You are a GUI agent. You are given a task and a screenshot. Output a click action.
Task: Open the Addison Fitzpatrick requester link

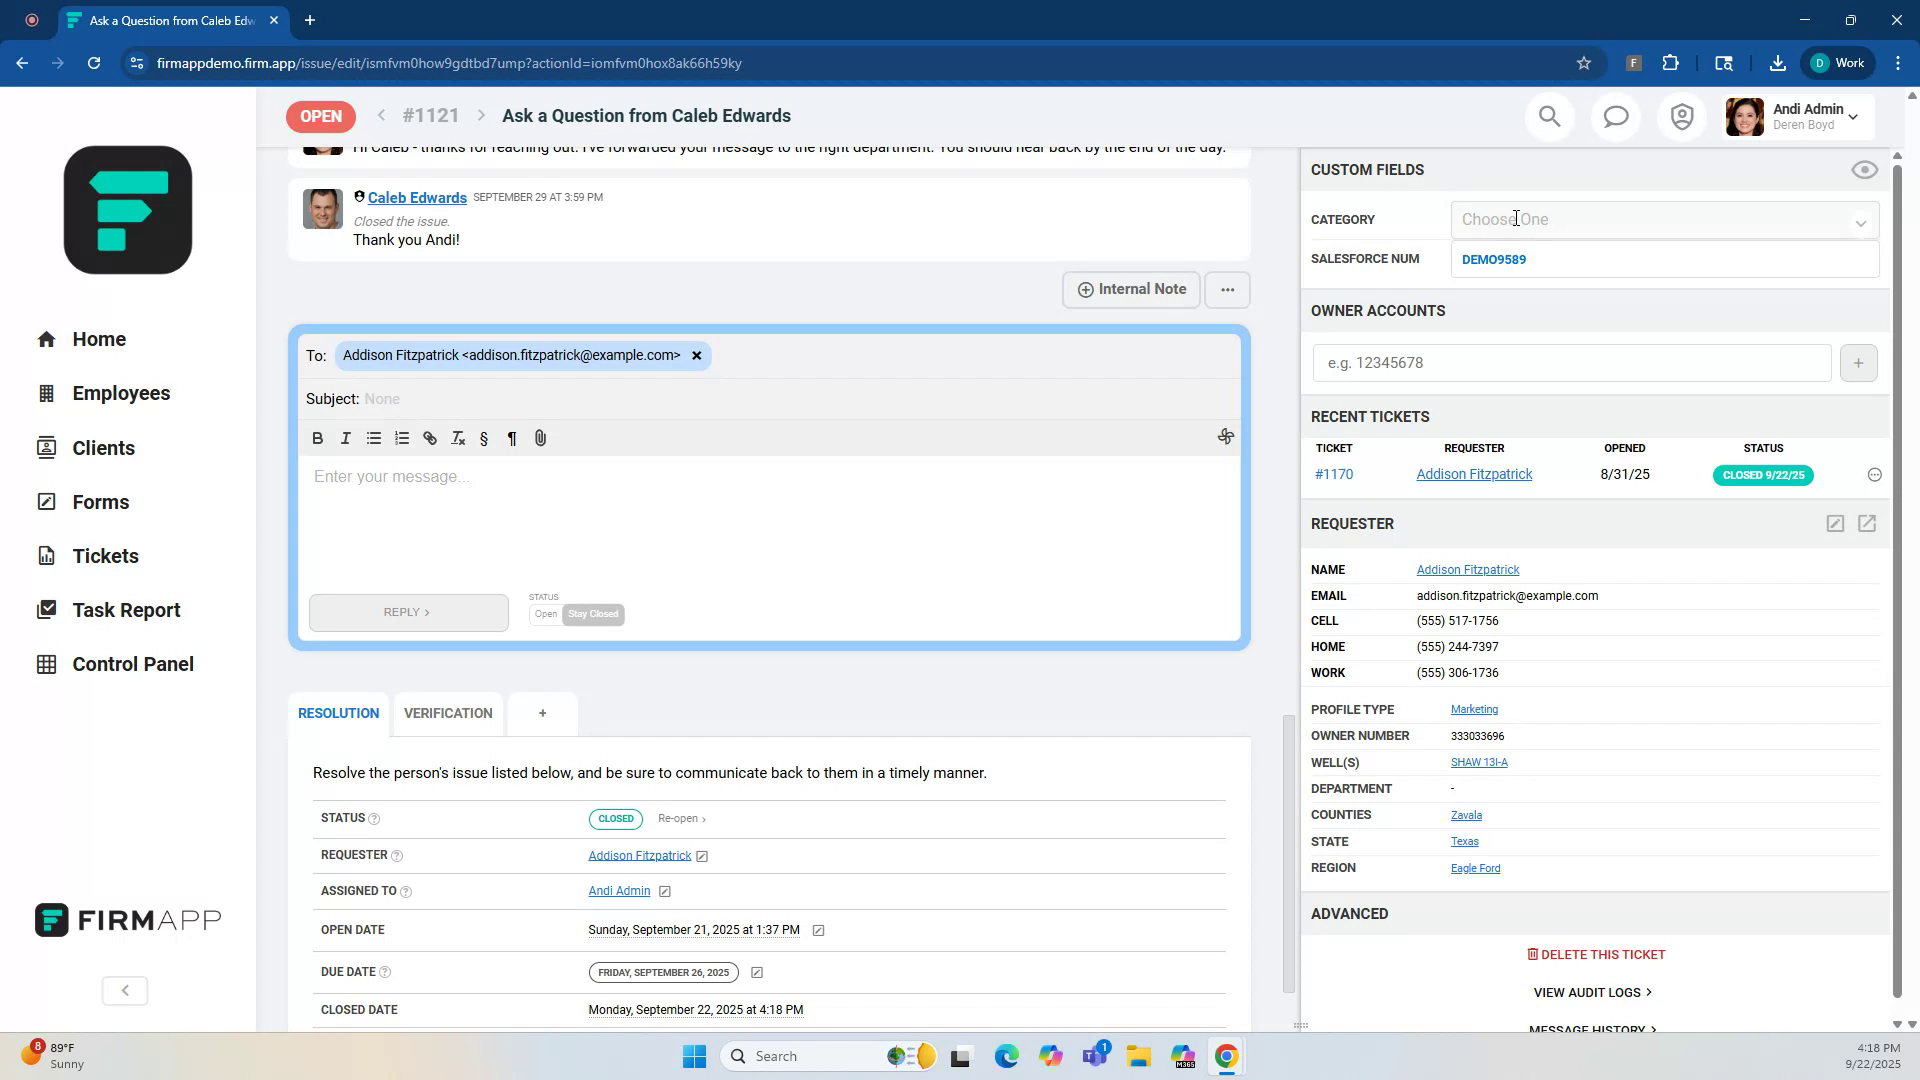pyautogui.click(x=639, y=855)
